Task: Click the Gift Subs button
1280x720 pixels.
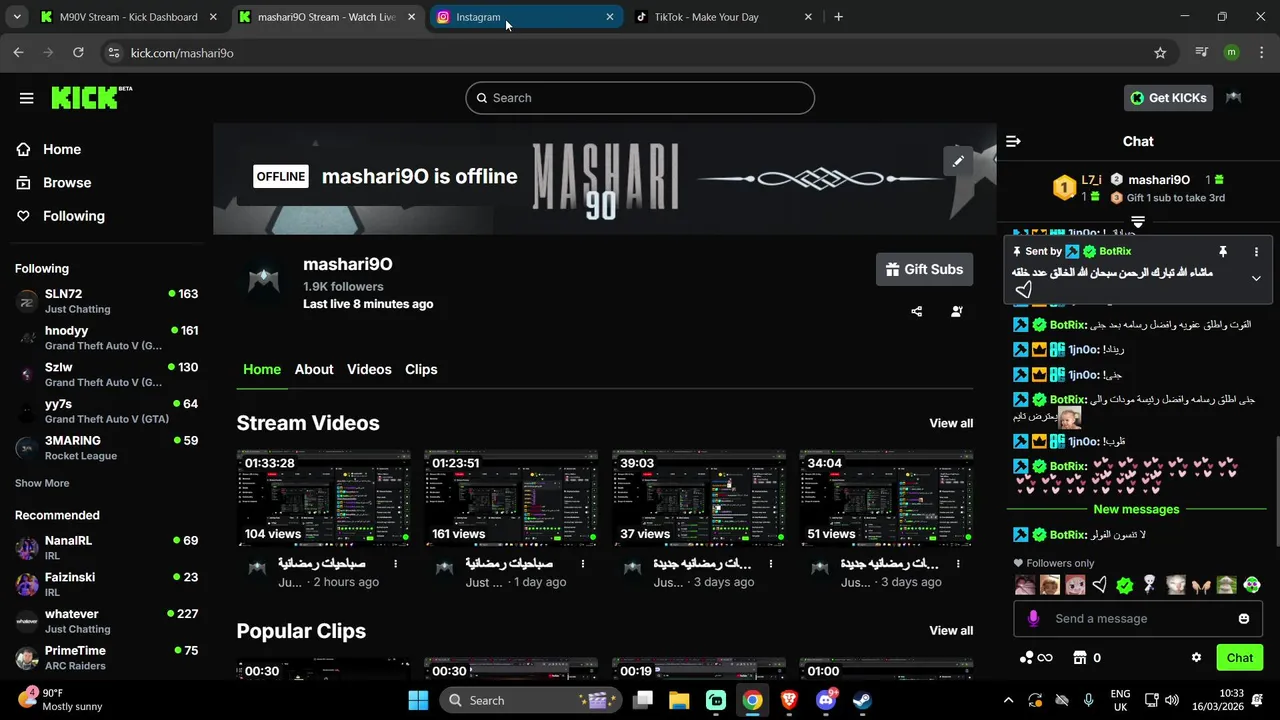Action: (x=924, y=269)
